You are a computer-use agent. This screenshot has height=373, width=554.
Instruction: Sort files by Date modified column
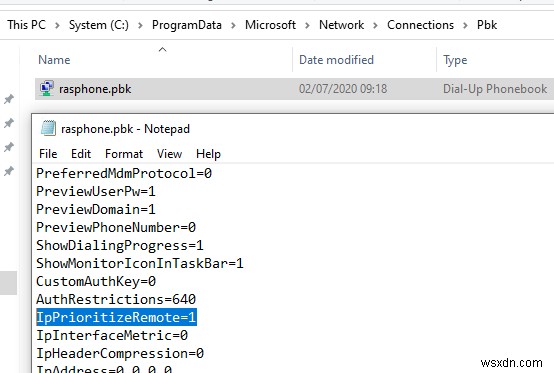pos(336,60)
